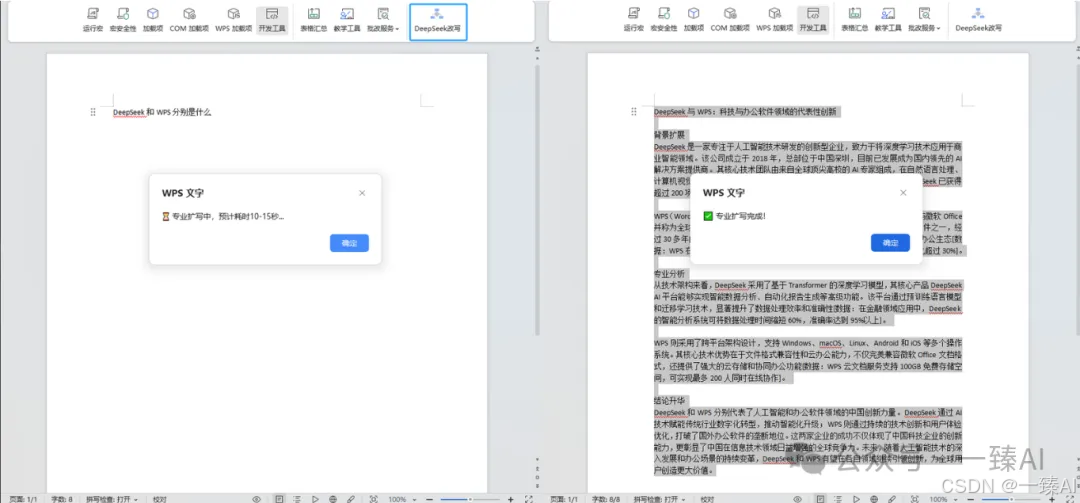The height and width of the screenshot is (503, 1080).
Task: Confirm 确定 in the 专业扩写中 dialog
Action: click(x=349, y=243)
